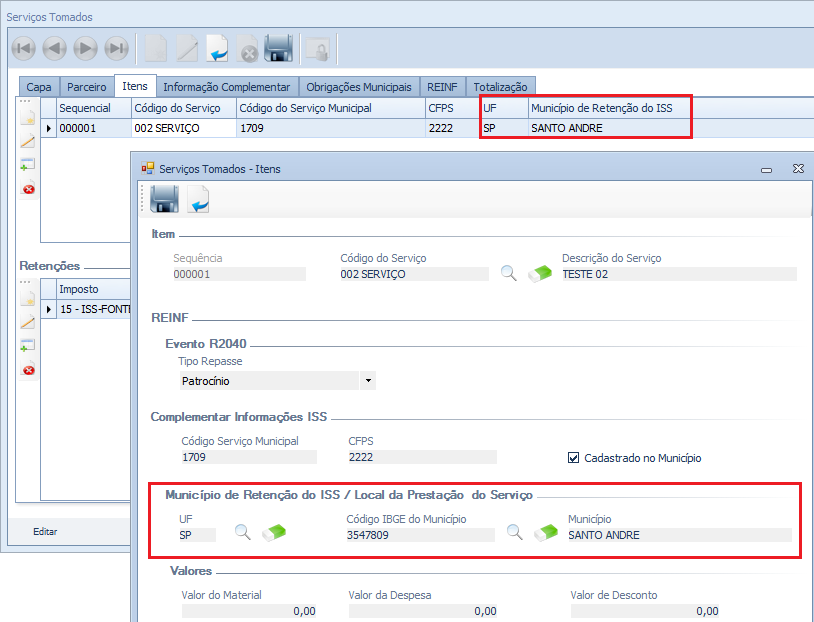
Task: Open Obrigações Municipais tab
Action: point(359,87)
